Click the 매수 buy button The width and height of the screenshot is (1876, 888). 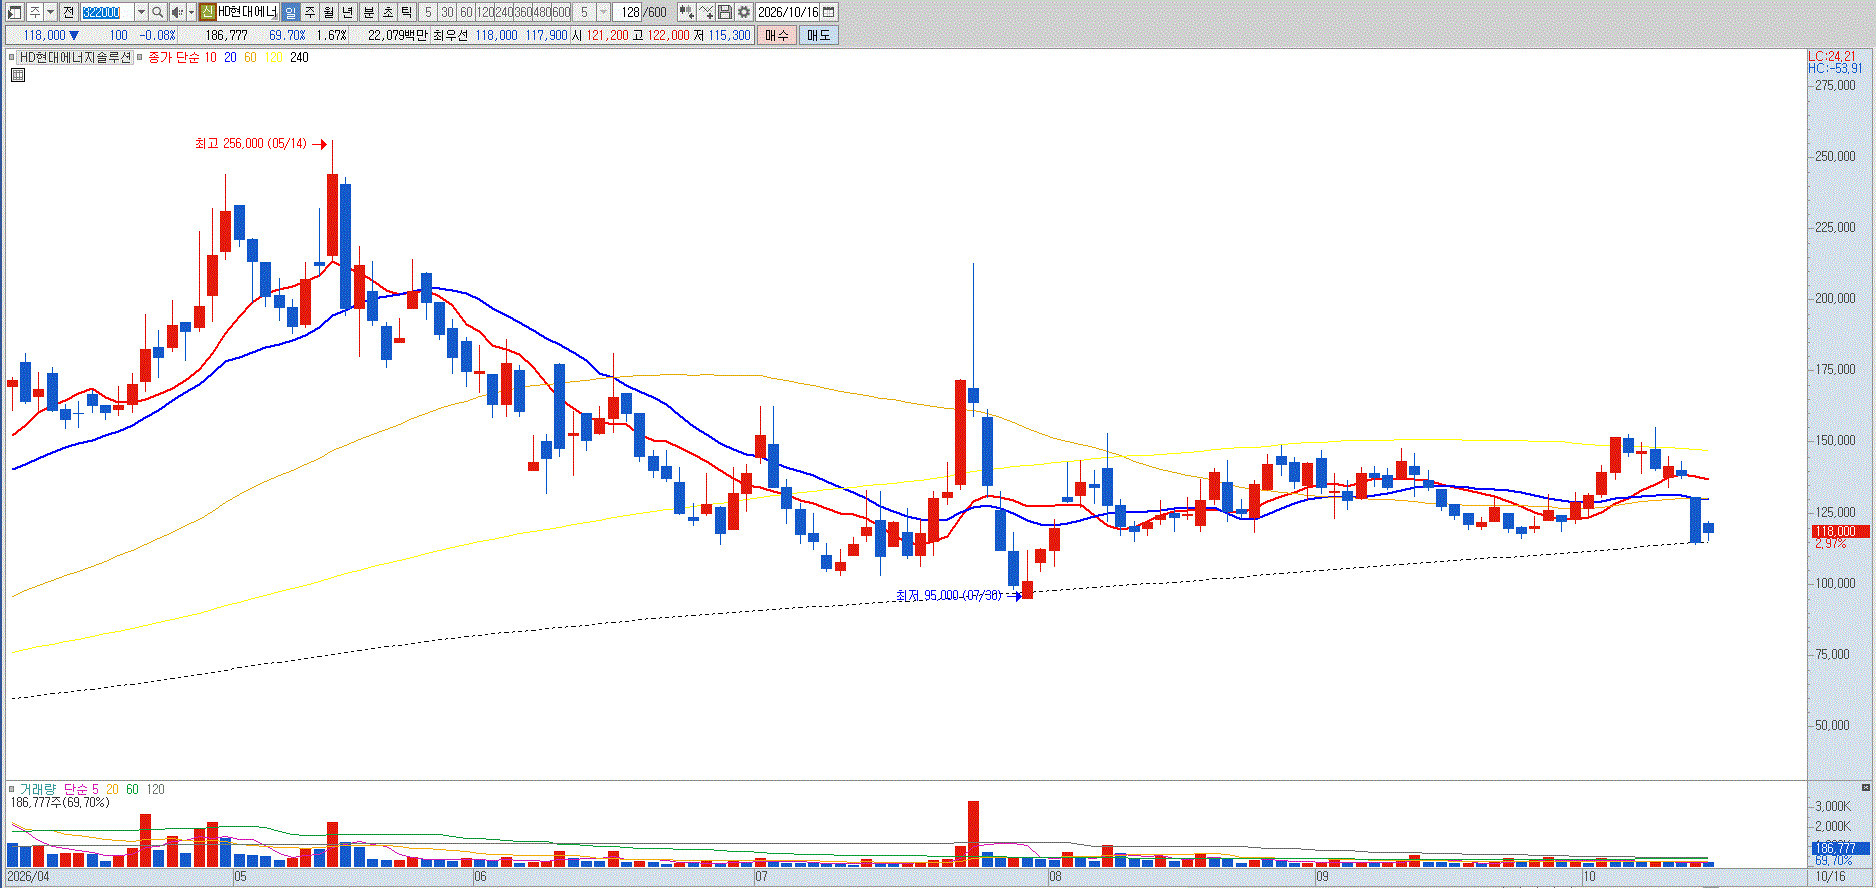pyautogui.click(x=777, y=35)
